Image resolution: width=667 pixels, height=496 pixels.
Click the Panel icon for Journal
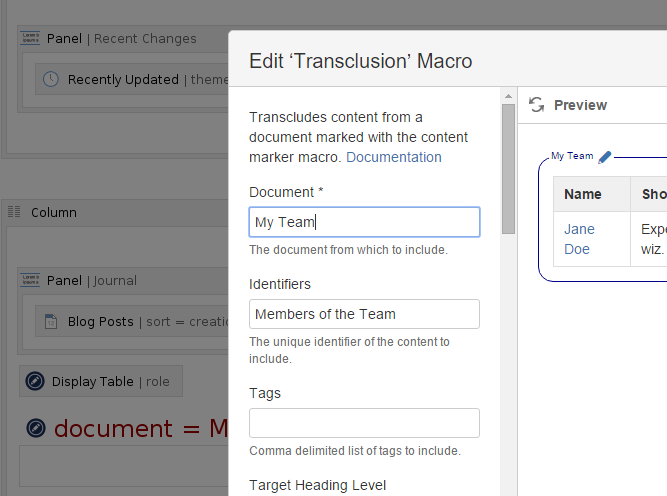[30, 280]
